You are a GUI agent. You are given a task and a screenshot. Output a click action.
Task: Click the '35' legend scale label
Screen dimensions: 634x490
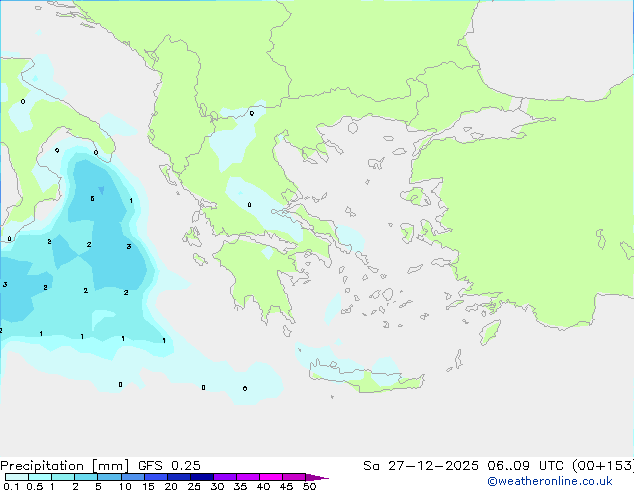[x=240, y=486]
